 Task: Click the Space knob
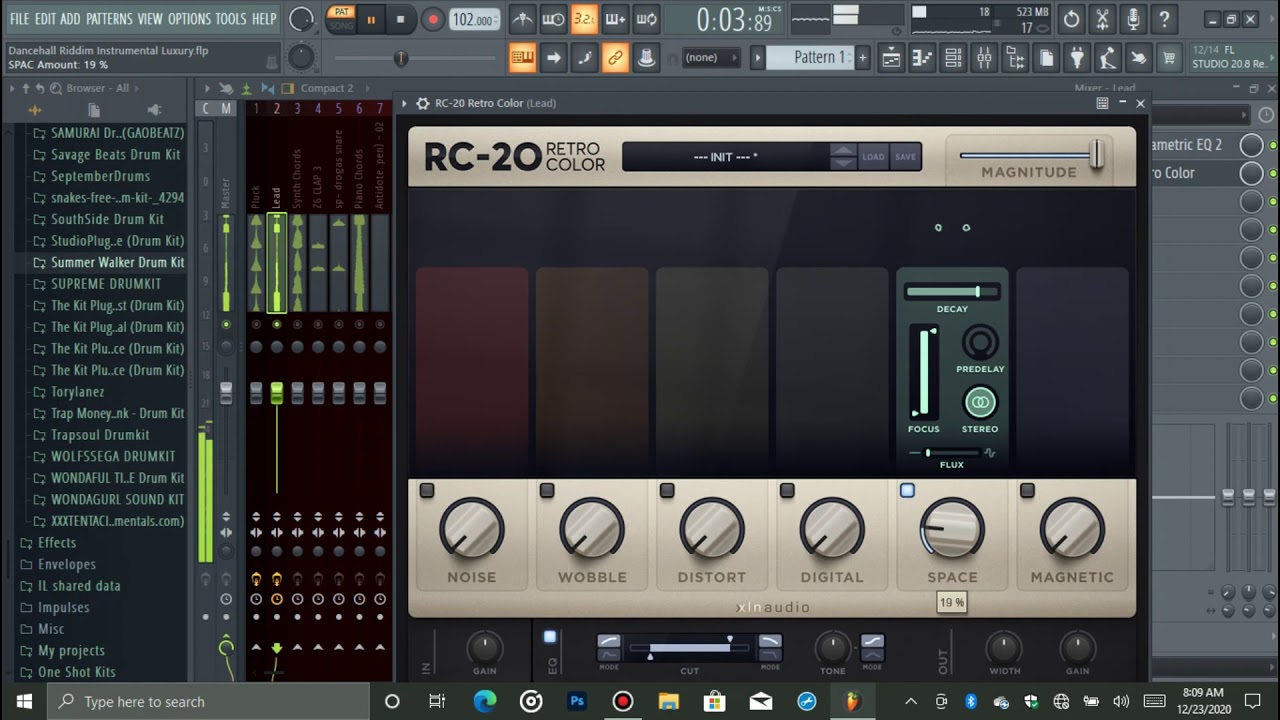pyautogui.click(x=952, y=529)
